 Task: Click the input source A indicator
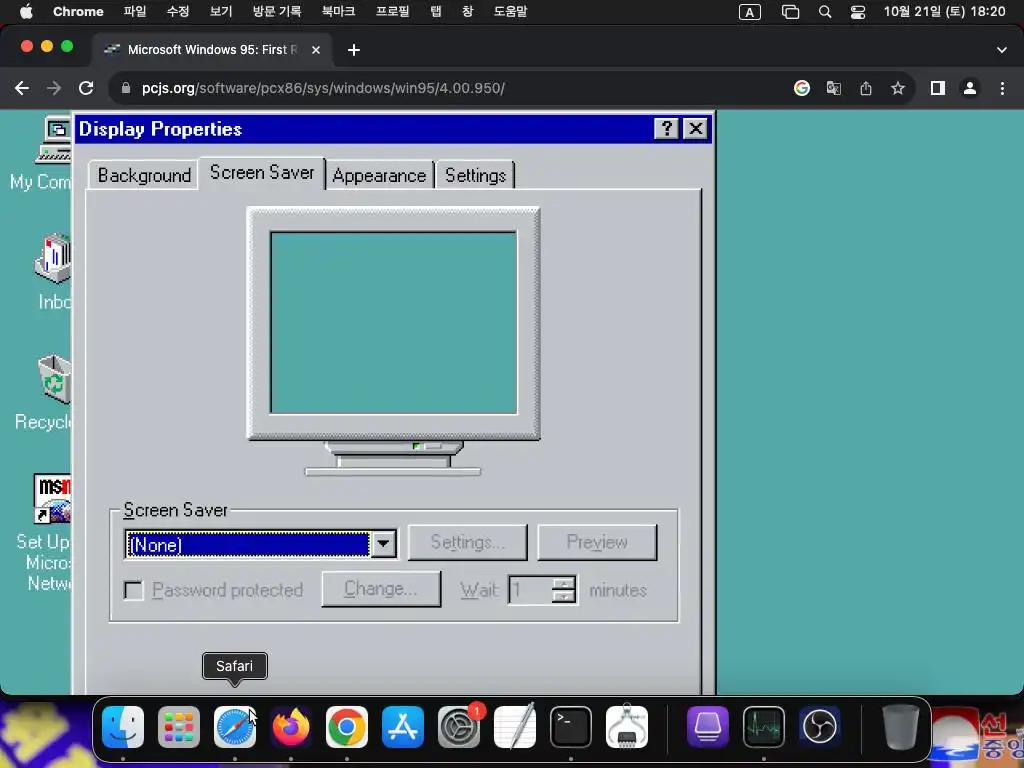(x=750, y=12)
